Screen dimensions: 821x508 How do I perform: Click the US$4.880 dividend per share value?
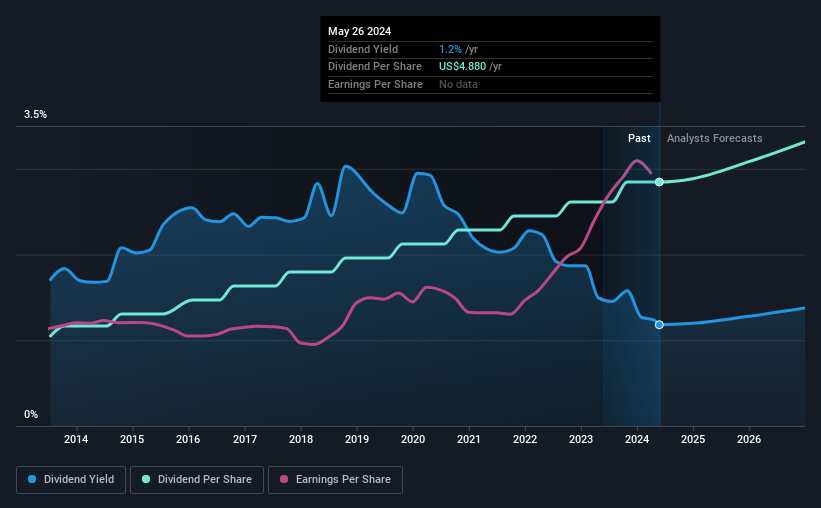[x=462, y=67]
